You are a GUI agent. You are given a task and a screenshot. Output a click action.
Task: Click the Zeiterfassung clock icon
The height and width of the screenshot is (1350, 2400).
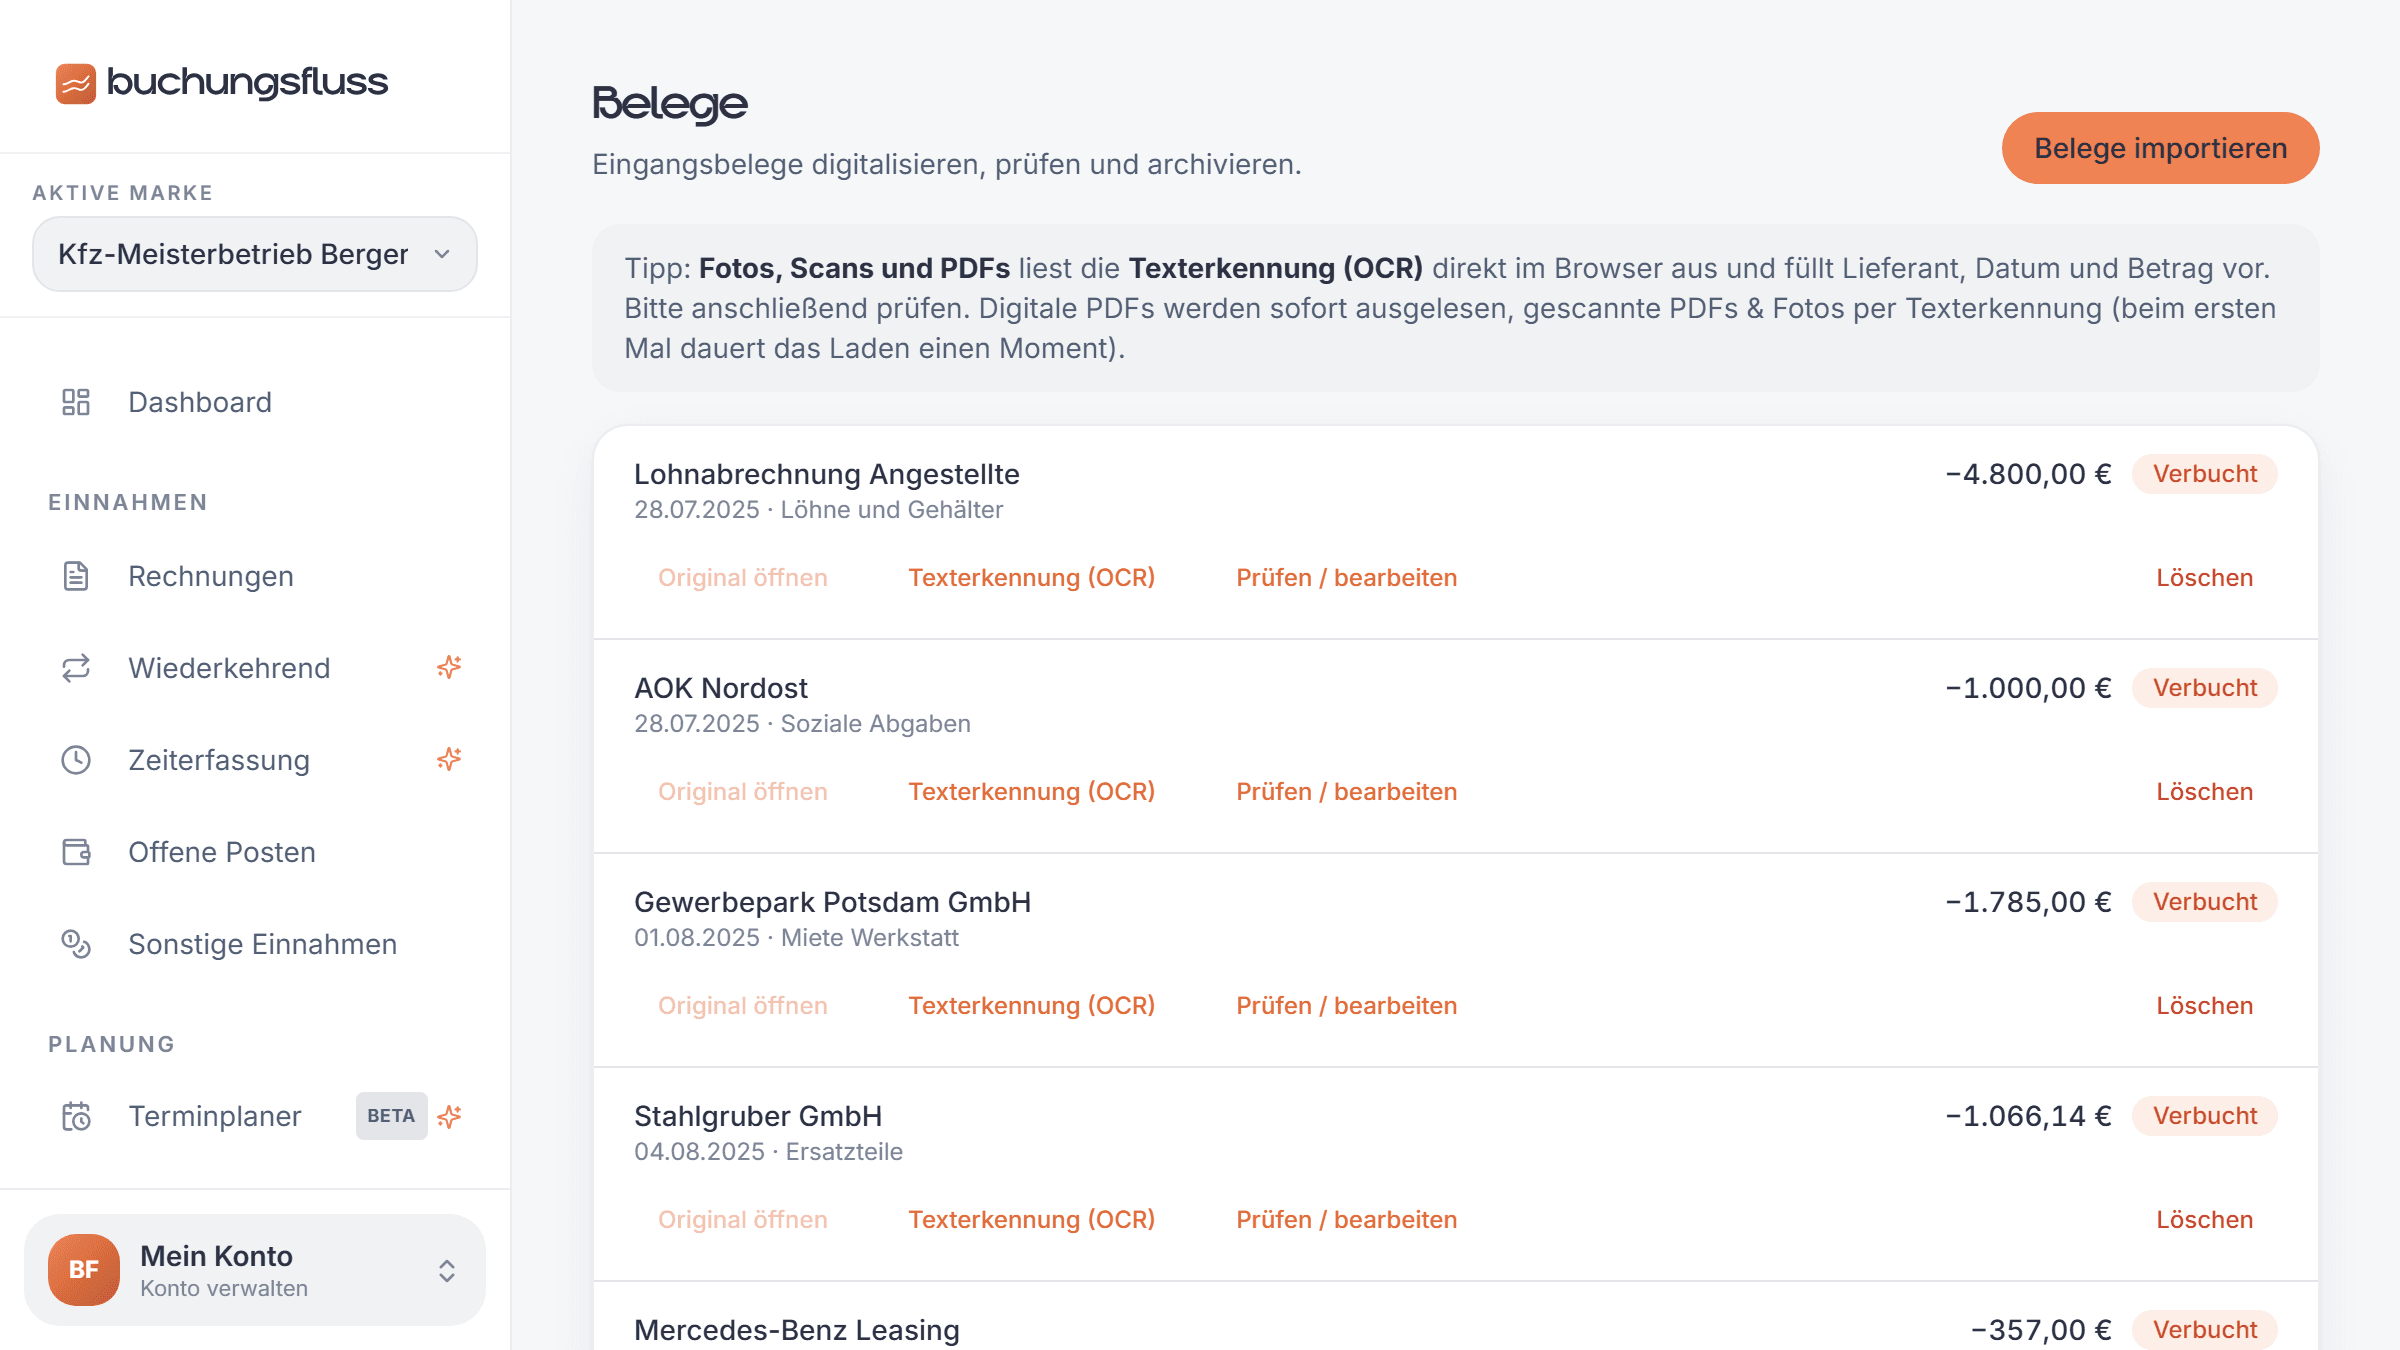[x=76, y=760]
